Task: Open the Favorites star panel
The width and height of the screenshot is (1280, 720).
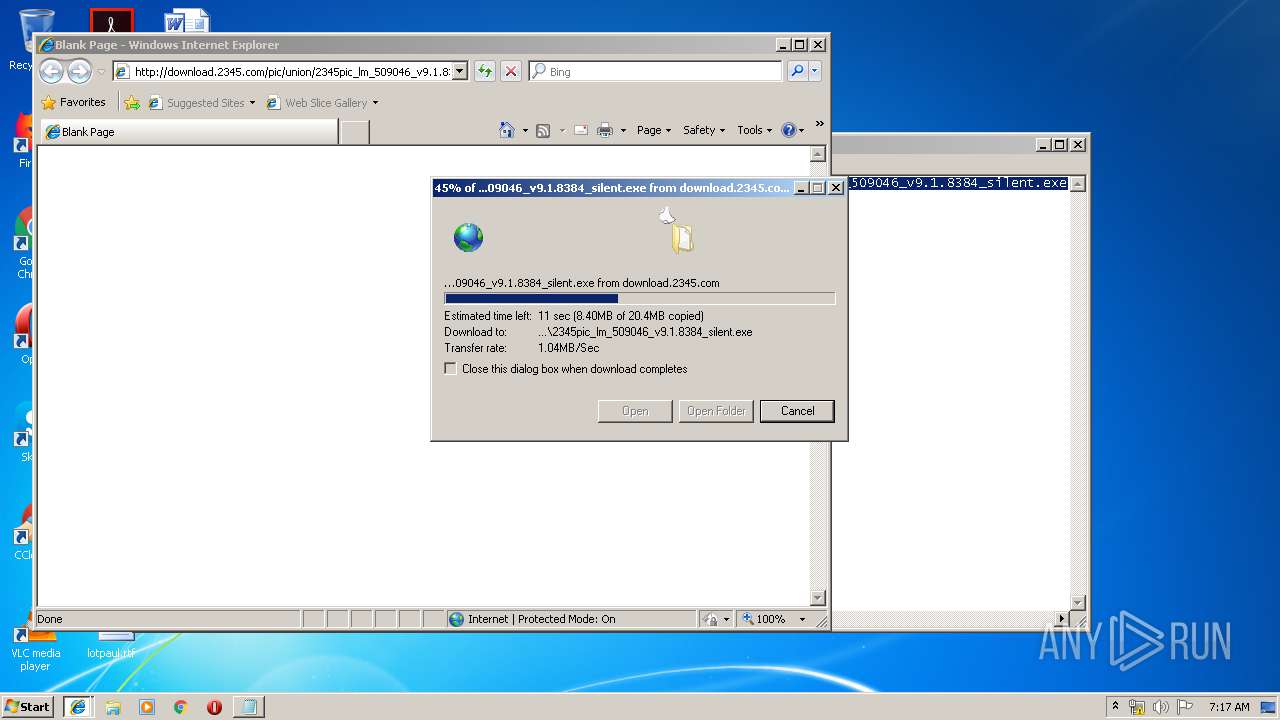Action: point(48,102)
